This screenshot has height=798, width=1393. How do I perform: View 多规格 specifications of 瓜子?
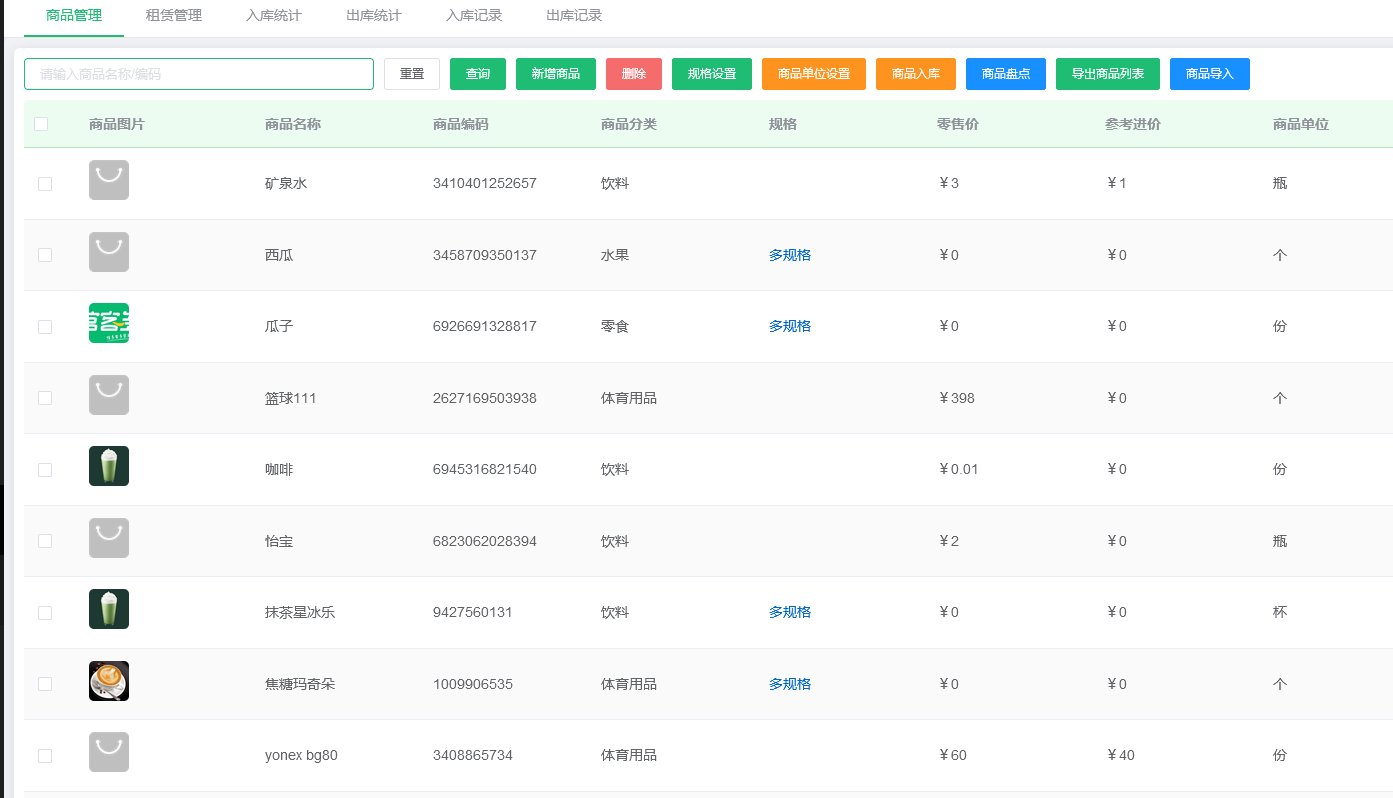coord(790,325)
